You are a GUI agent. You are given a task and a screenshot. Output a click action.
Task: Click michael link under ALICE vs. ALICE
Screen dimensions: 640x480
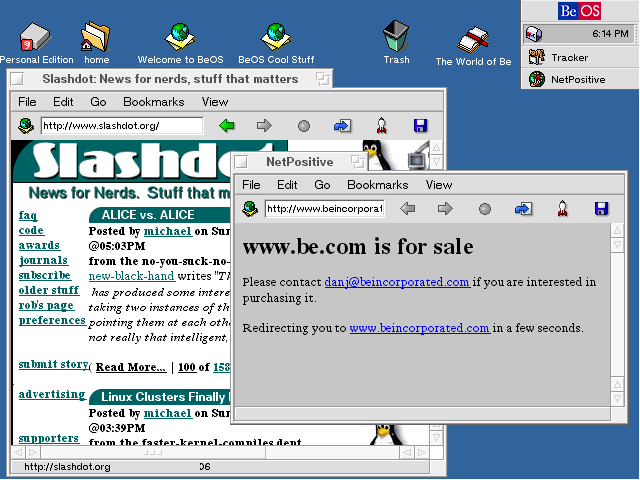(167, 231)
